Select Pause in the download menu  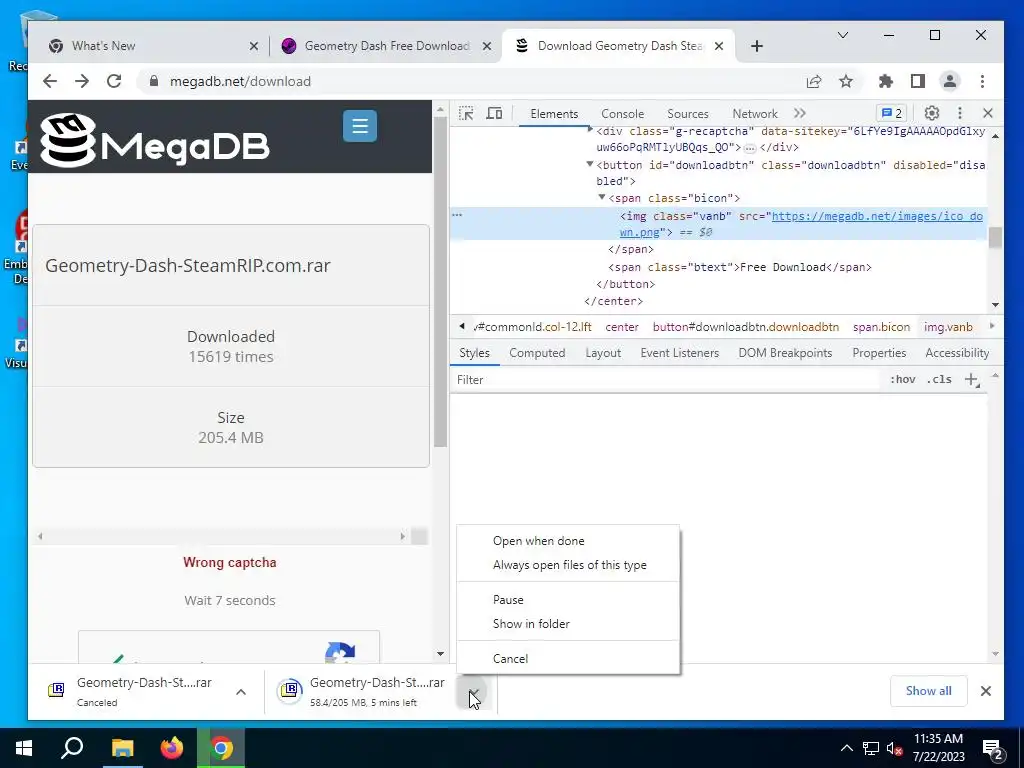pos(568,600)
